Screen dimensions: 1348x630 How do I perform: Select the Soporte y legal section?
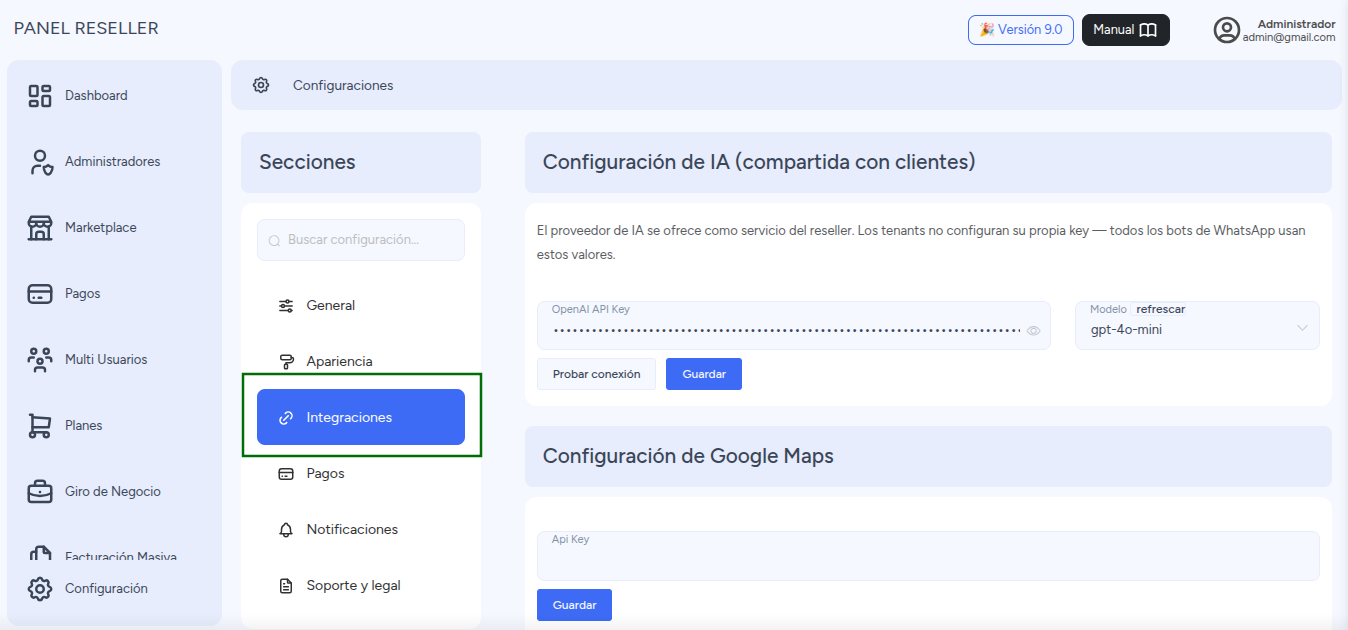coord(361,586)
